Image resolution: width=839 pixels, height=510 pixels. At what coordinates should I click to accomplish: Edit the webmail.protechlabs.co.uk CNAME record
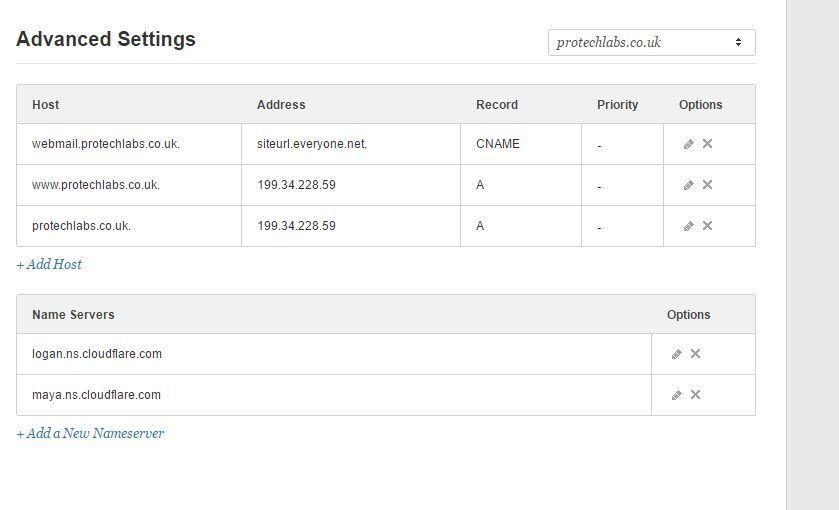[689, 144]
